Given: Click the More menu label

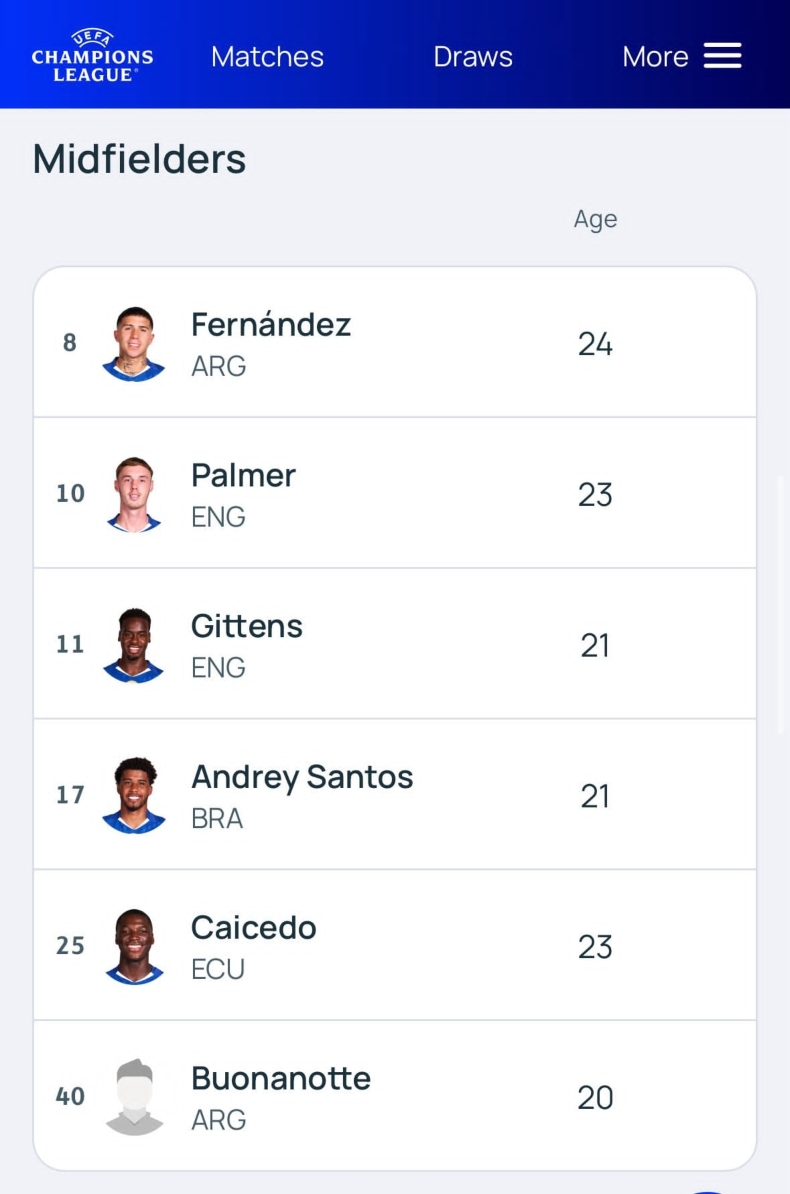Looking at the screenshot, I should [x=655, y=57].
